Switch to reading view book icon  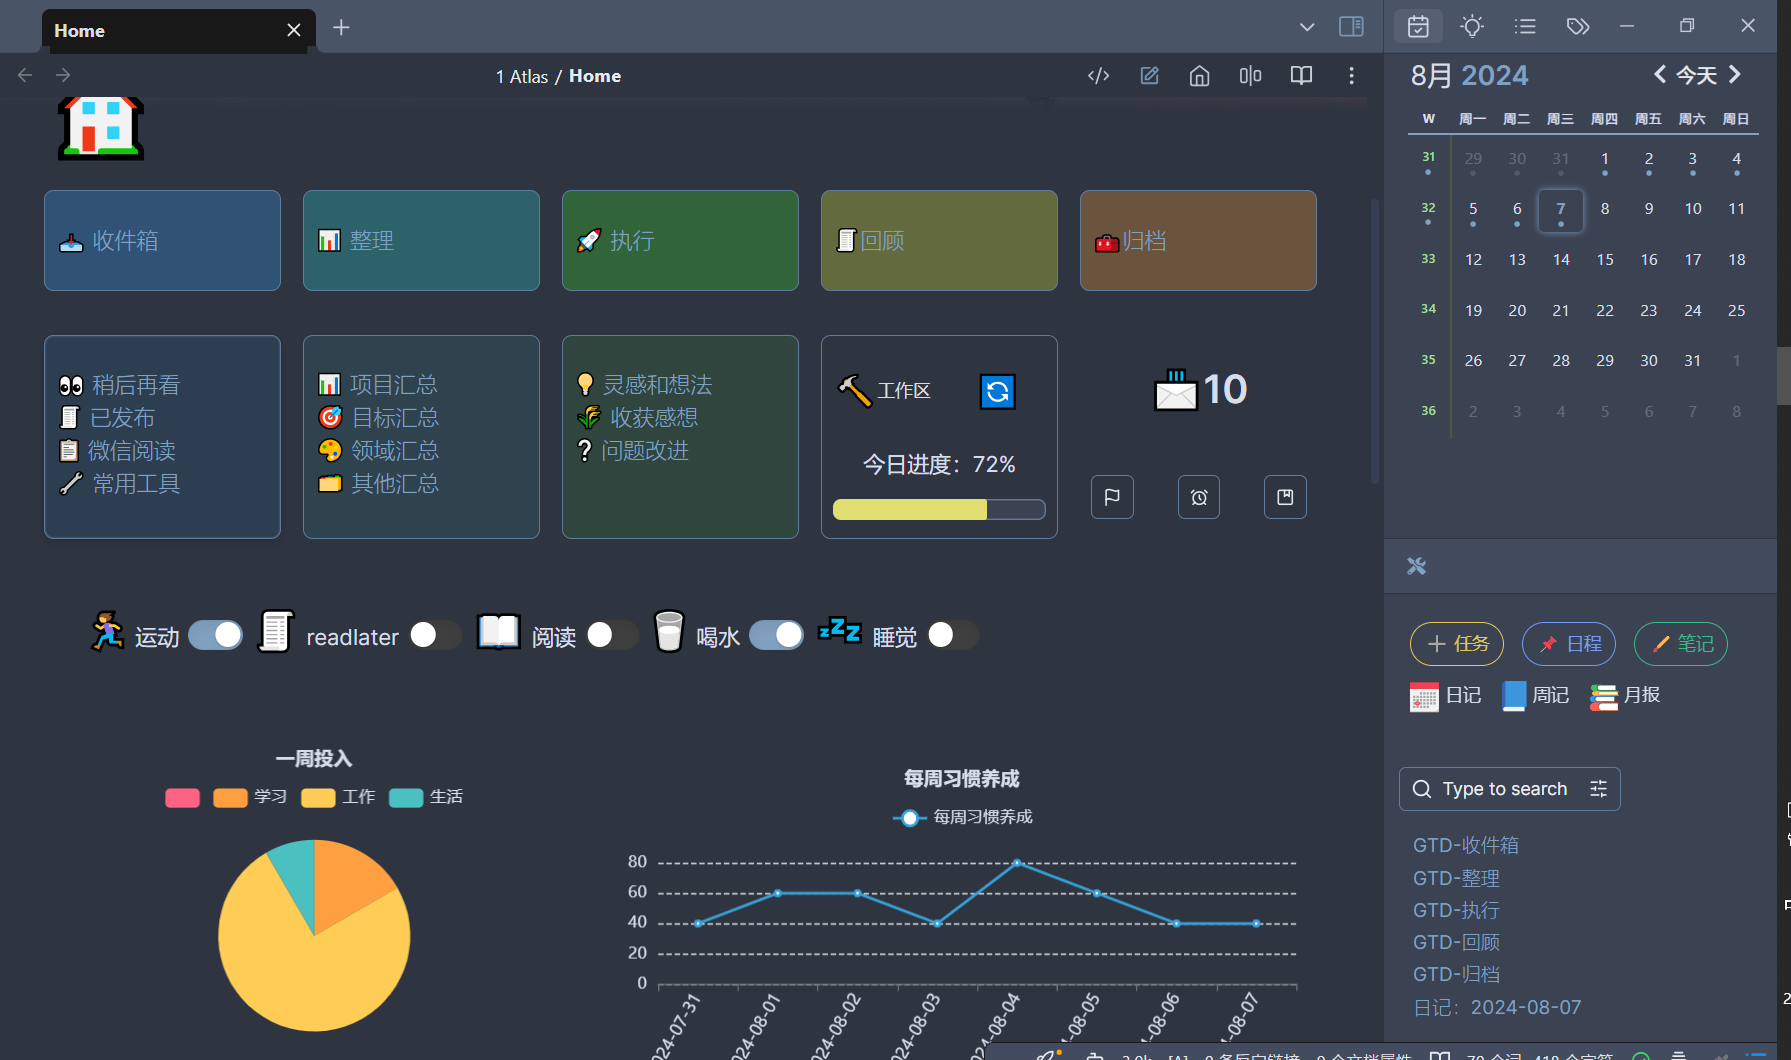tap(1301, 76)
